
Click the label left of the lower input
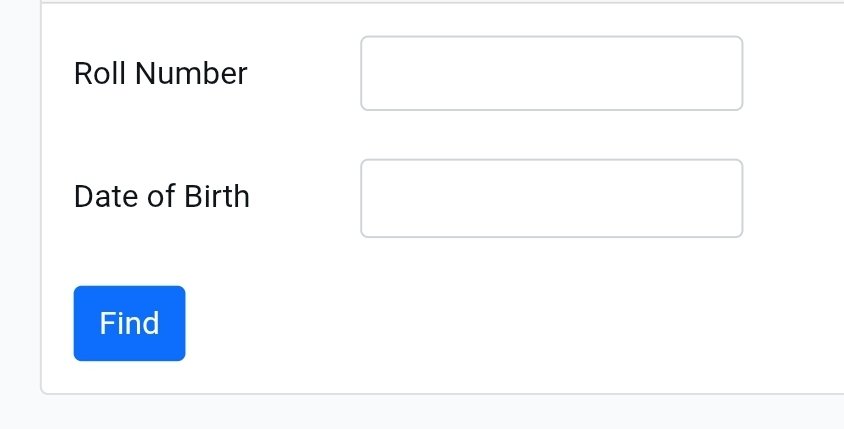161,196
